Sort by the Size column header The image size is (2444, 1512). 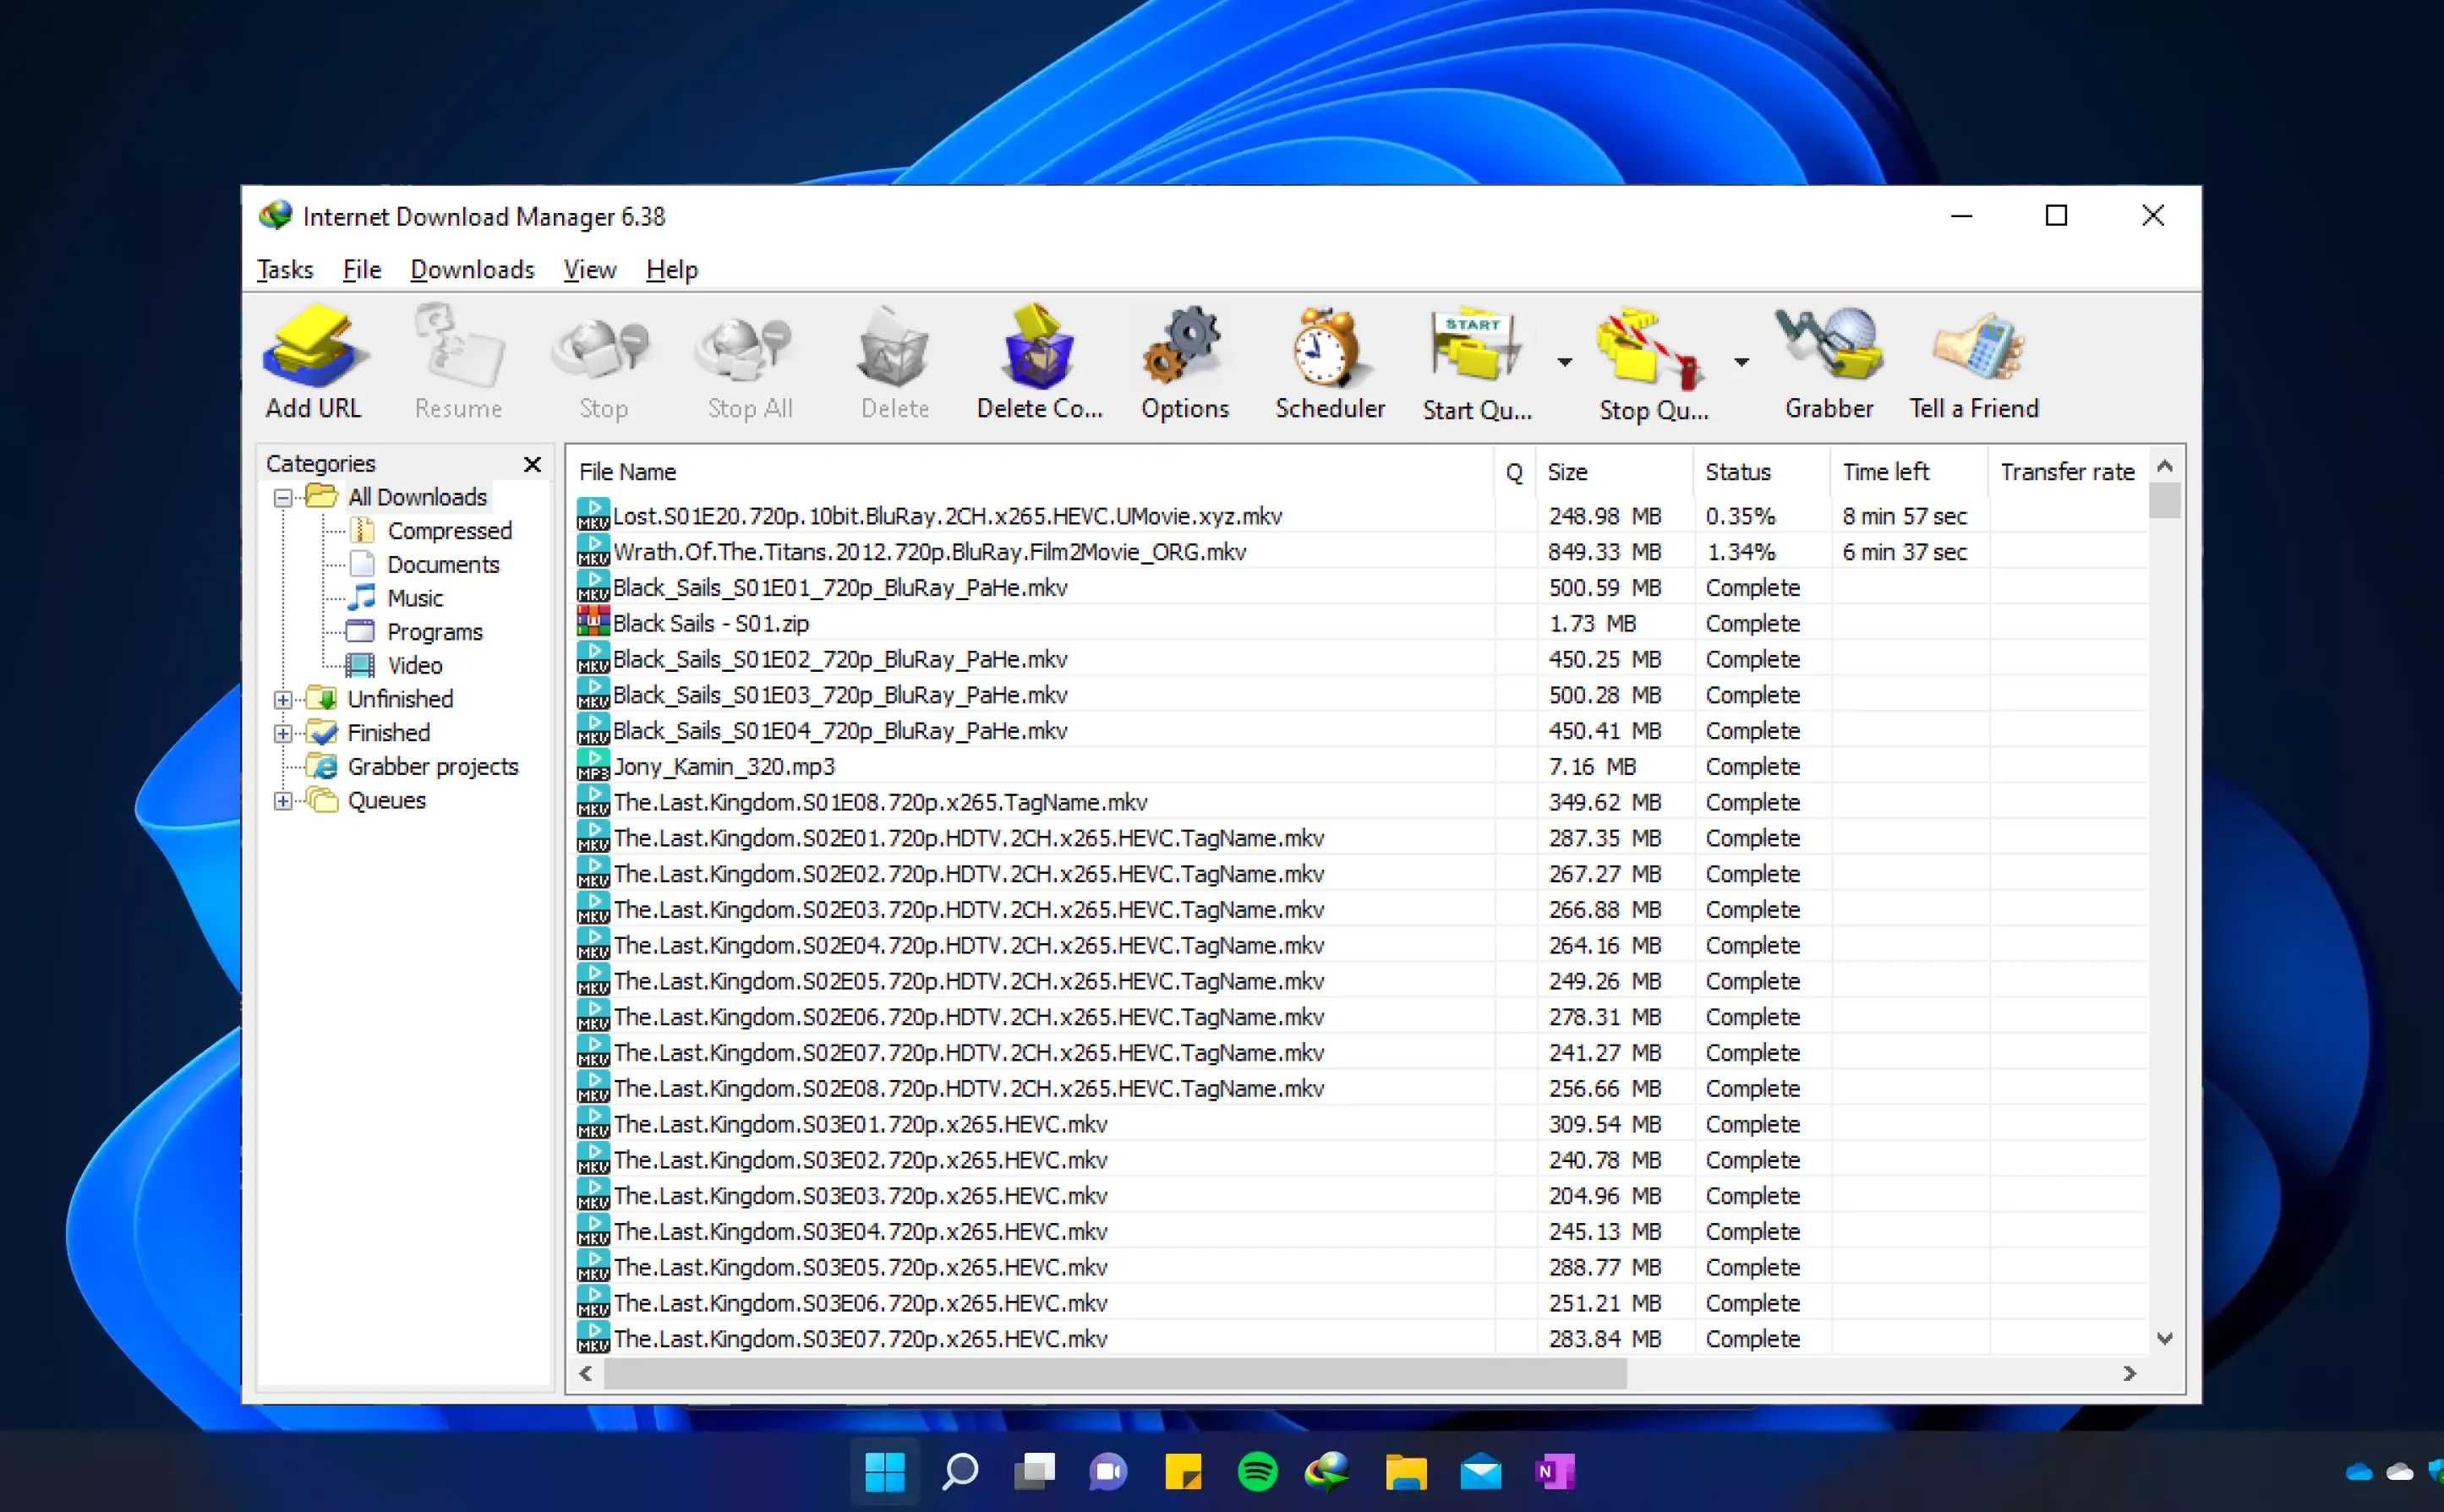1567,472
